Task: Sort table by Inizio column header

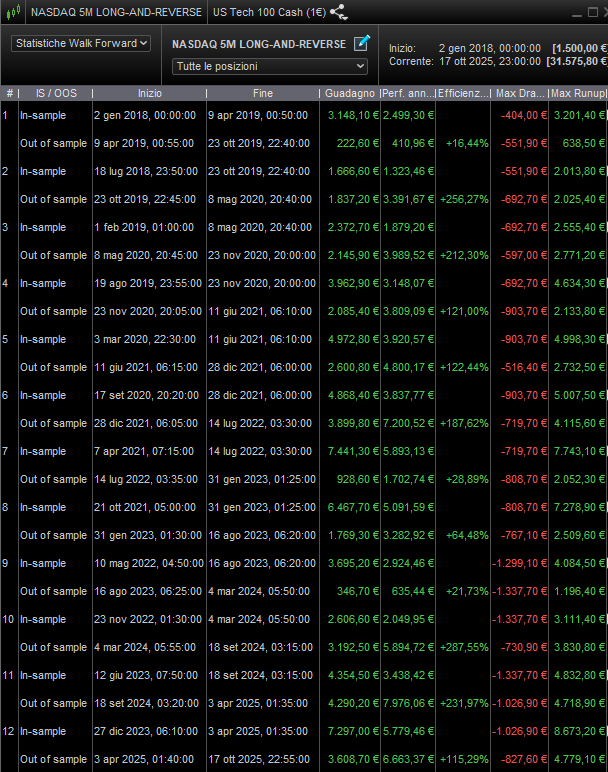Action: 149,93
